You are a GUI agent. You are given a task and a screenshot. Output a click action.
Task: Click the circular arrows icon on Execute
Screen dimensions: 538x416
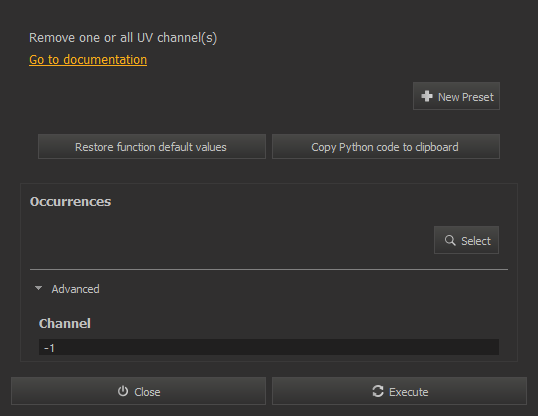point(378,391)
